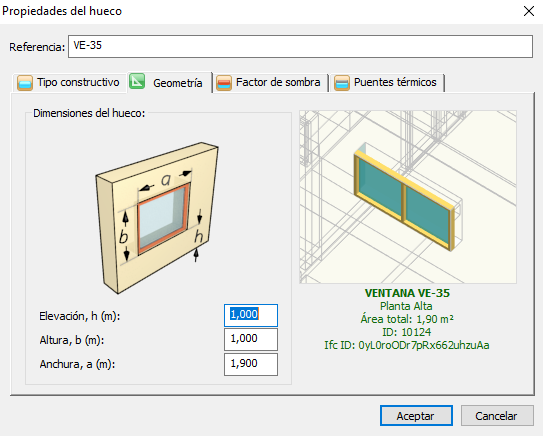Click the Referencia text field
This screenshot has width=543, height=436.
(300, 46)
